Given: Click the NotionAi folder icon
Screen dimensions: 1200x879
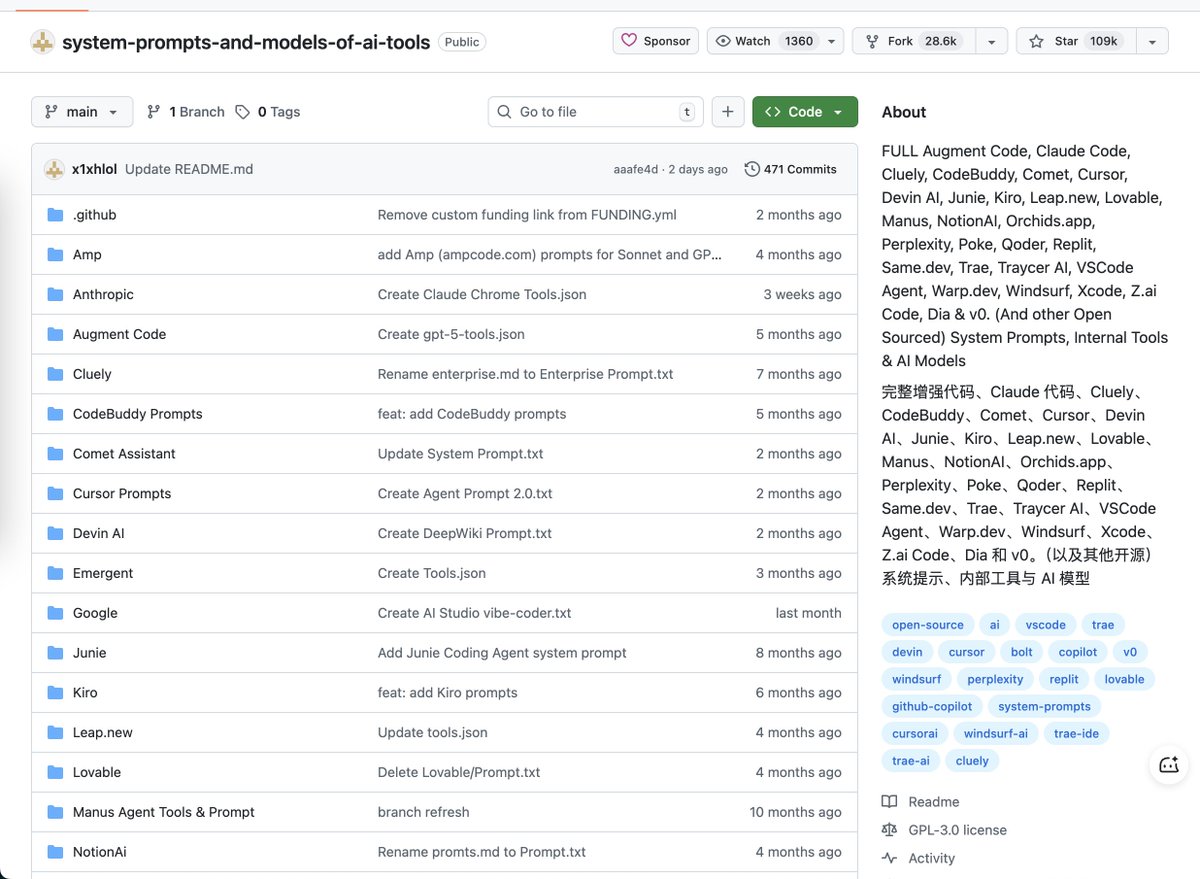Looking at the screenshot, I should [x=55, y=852].
